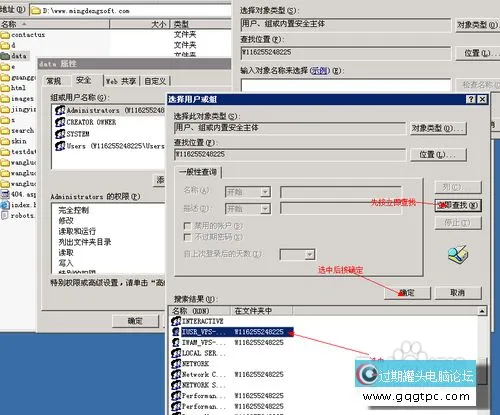The image size is (500, 415).
Task: Select Administrators group icon in data properties
Action: click(x=60, y=110)
